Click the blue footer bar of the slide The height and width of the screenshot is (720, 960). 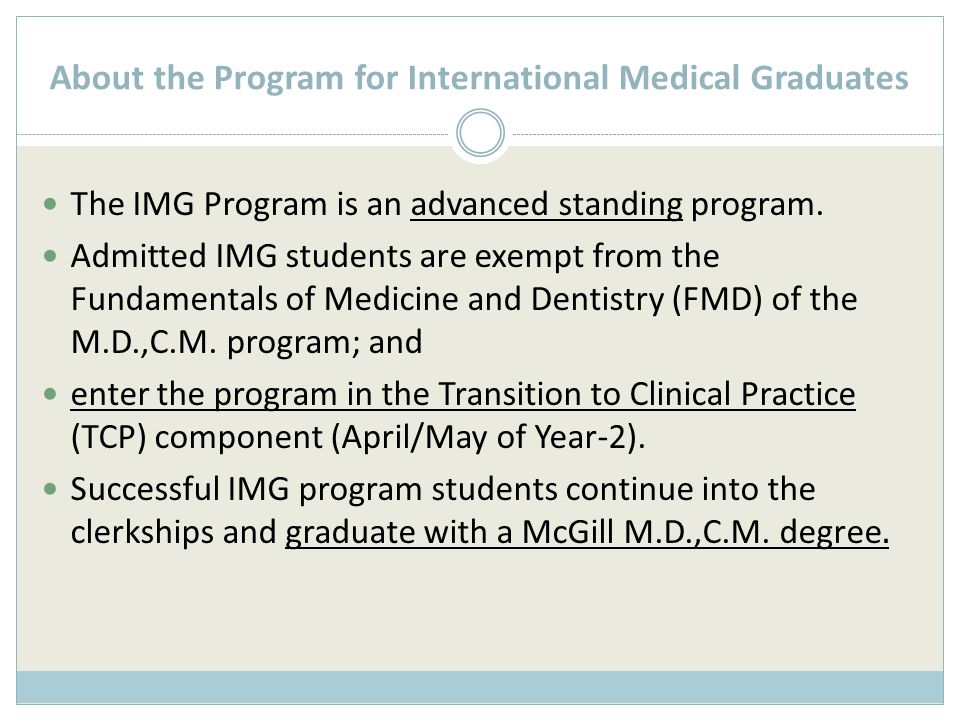point(480,687)
